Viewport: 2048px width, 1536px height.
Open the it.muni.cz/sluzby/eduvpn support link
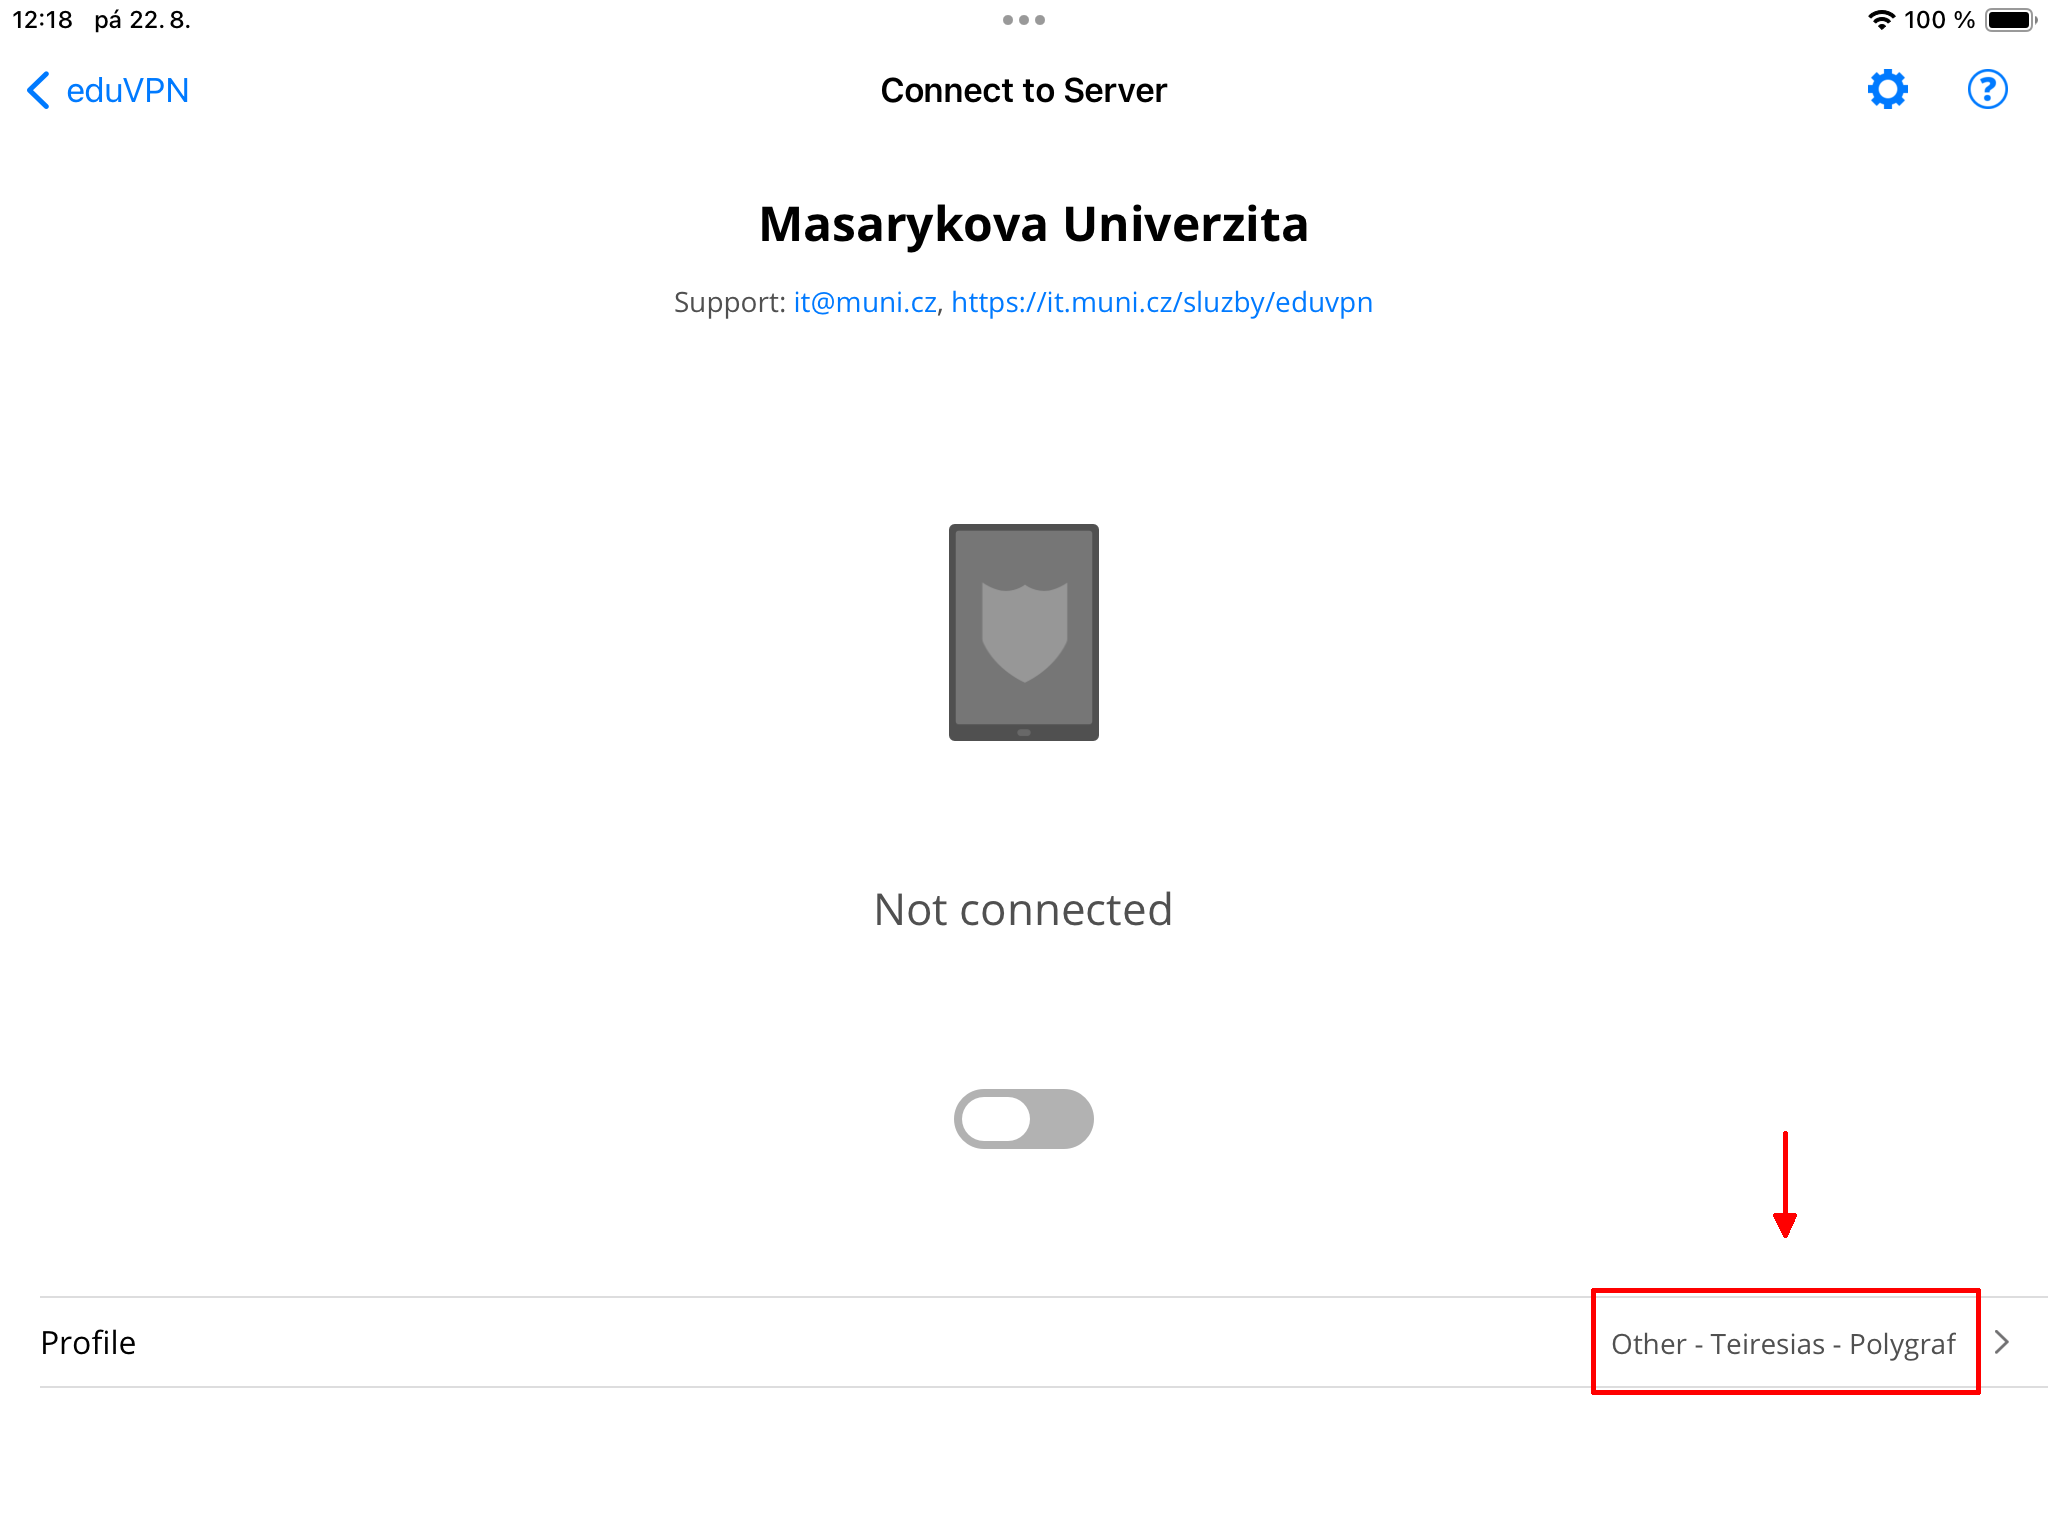click(x=1161, y=302)
